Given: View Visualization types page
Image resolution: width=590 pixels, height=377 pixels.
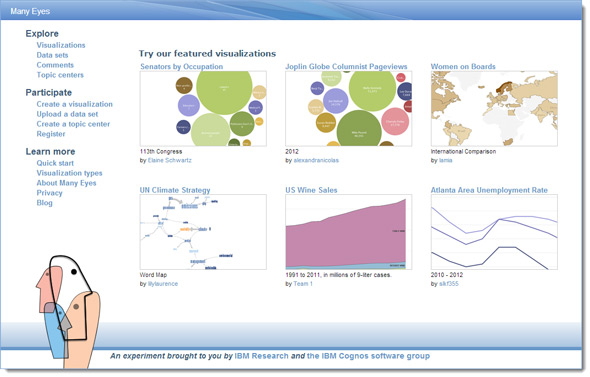Looking at the screenshot, I should coord(69,173).
